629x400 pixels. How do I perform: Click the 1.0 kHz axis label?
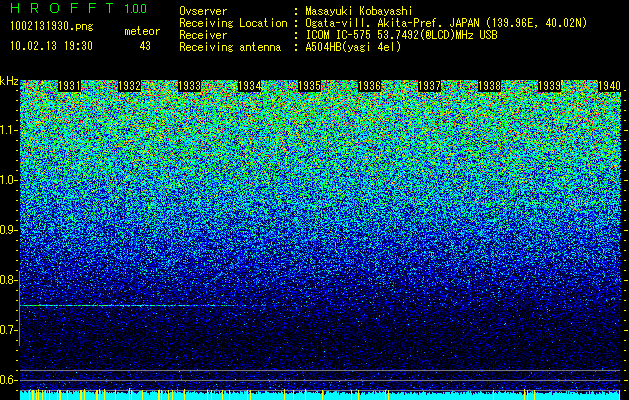(x=8, y=181)
